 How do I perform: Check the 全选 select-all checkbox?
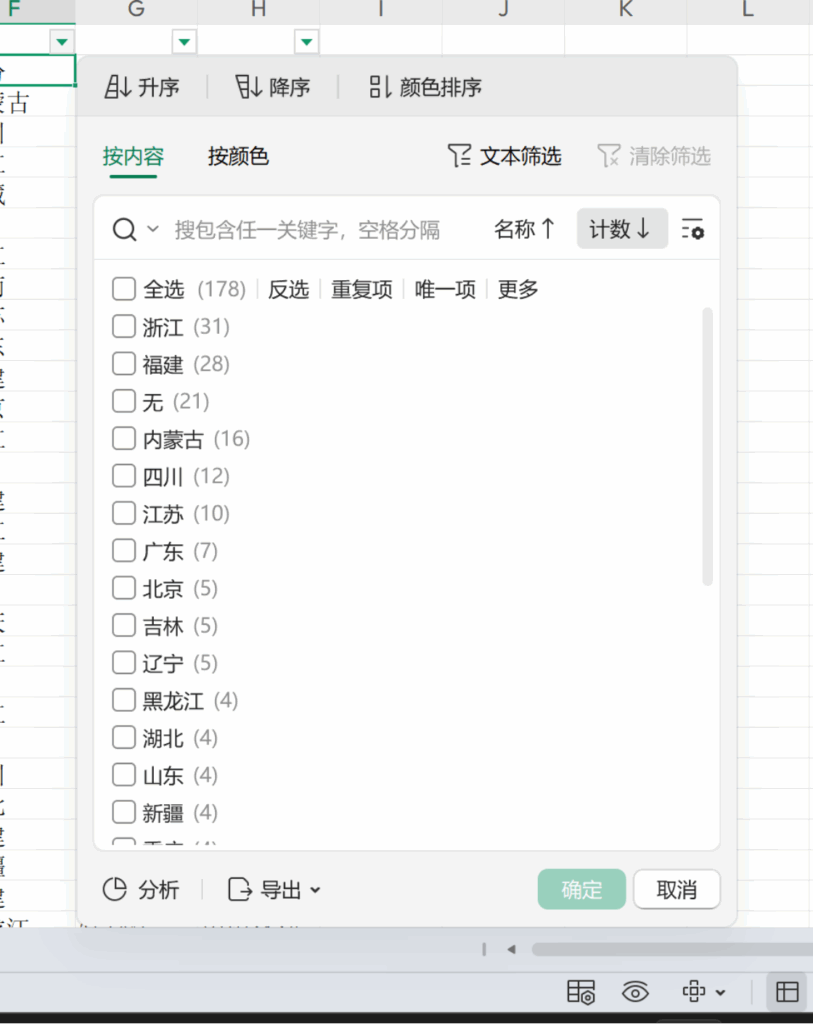point(123,289)
